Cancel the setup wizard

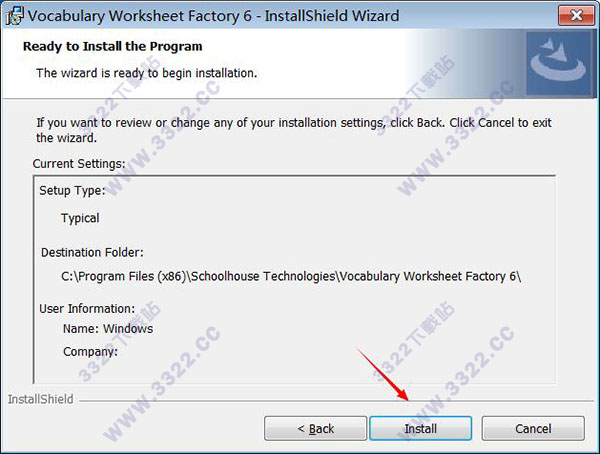pyautogui.click(x=533, y=428)
